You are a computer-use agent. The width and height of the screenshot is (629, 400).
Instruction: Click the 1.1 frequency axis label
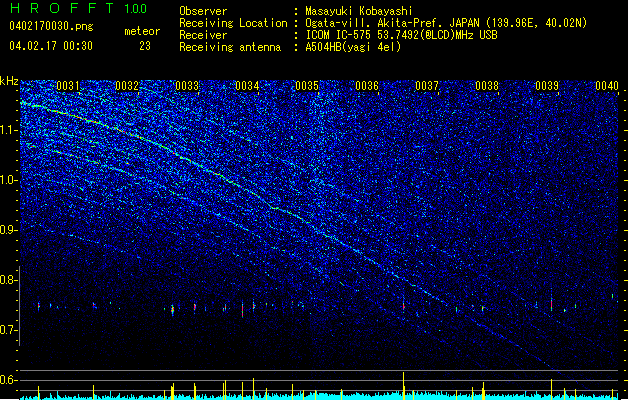point(9,130)
